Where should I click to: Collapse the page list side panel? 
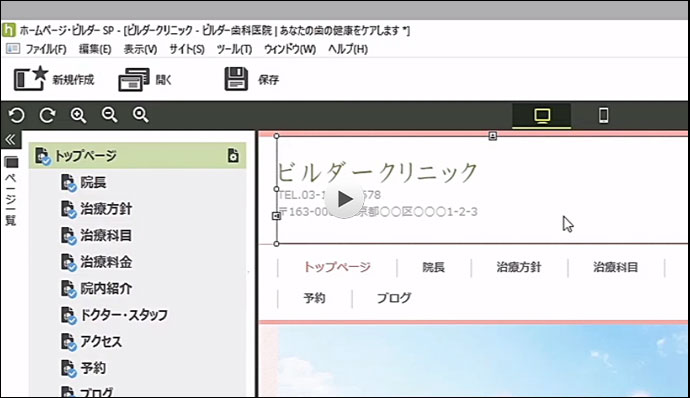10,140
